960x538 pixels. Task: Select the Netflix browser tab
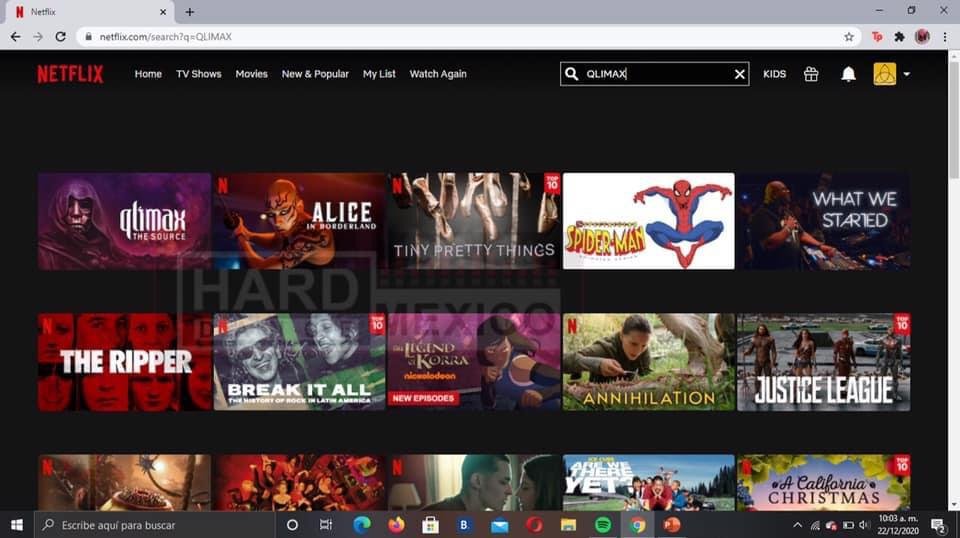[x=89, y=12]
